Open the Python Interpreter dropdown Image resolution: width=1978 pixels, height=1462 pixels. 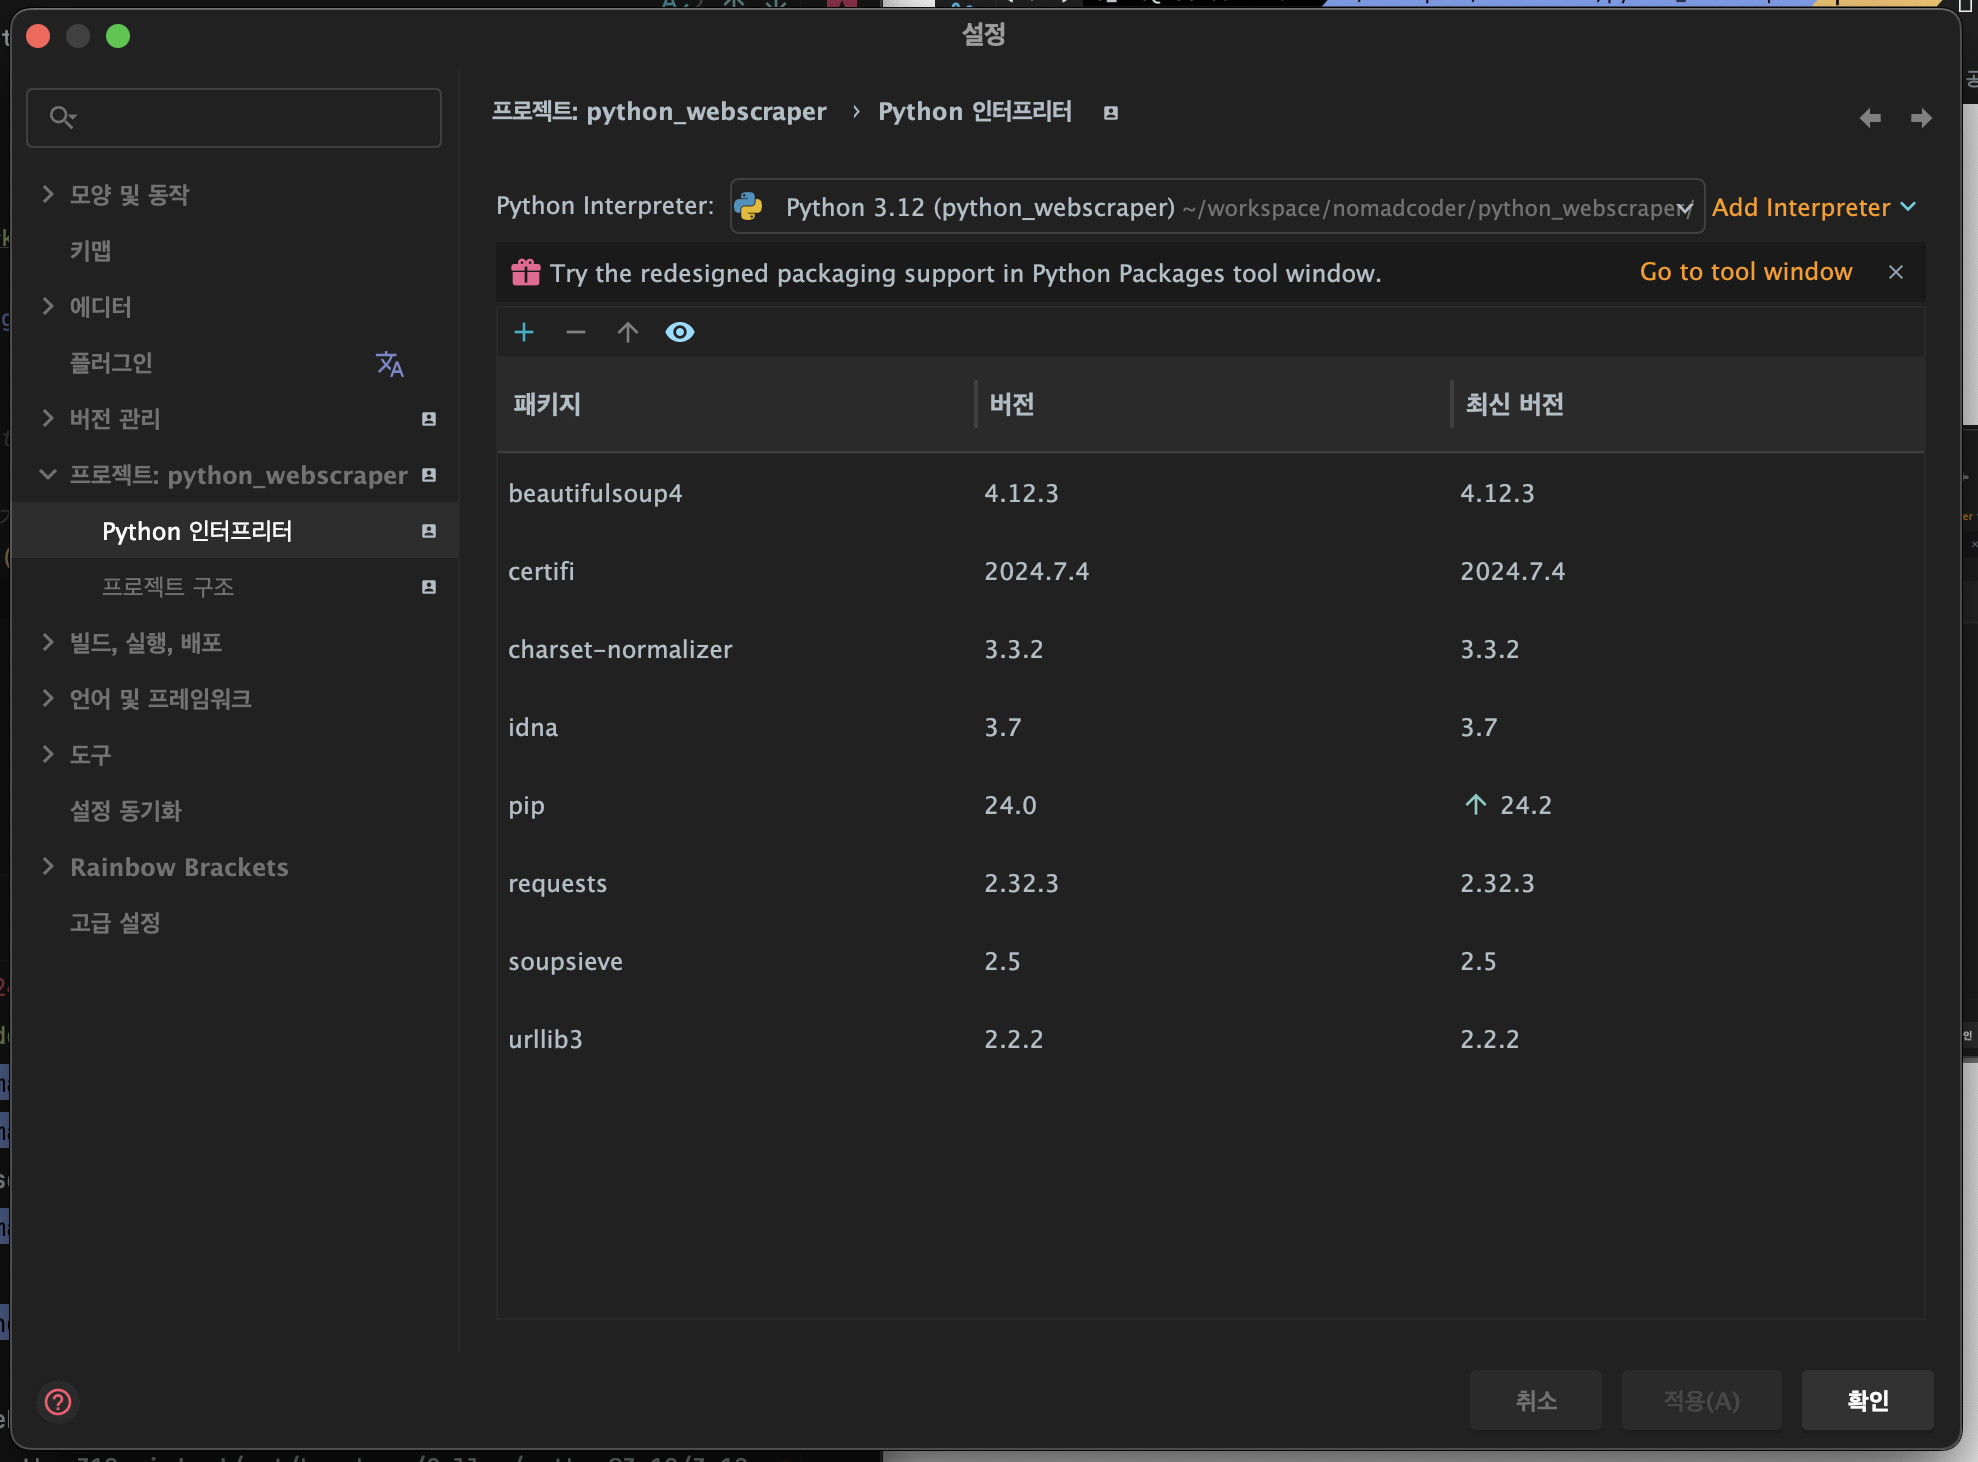point(1216,207)
